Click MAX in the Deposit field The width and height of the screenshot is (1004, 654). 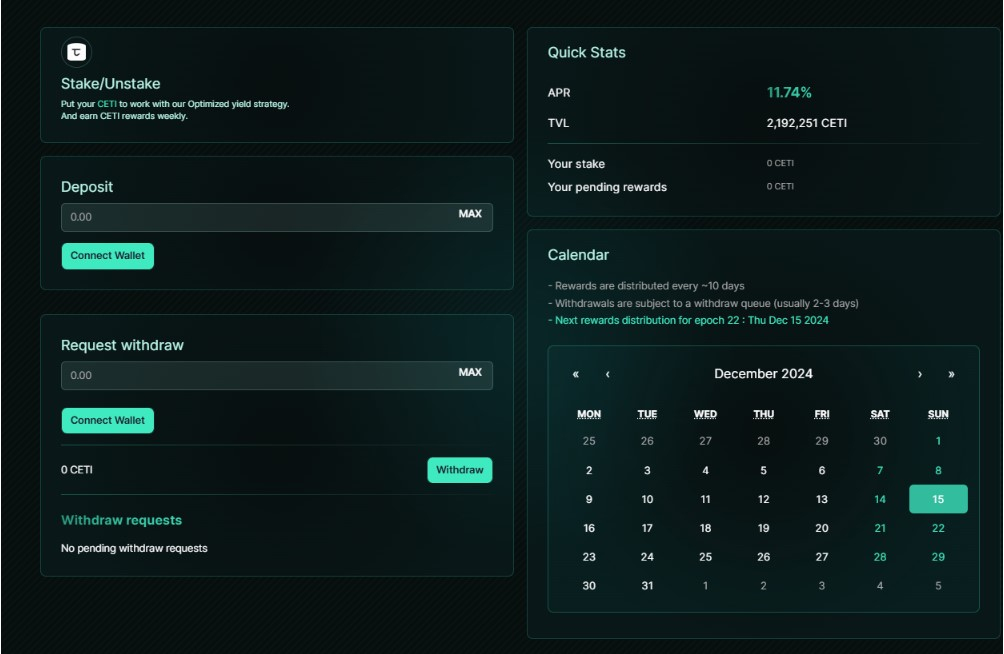pyautogui.click(x=470, y=214)
